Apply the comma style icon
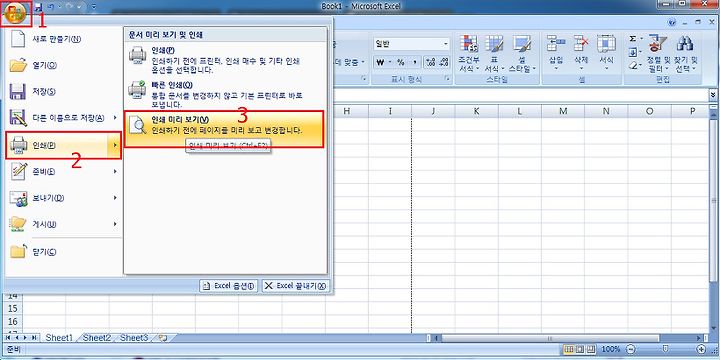 (414, 62)
